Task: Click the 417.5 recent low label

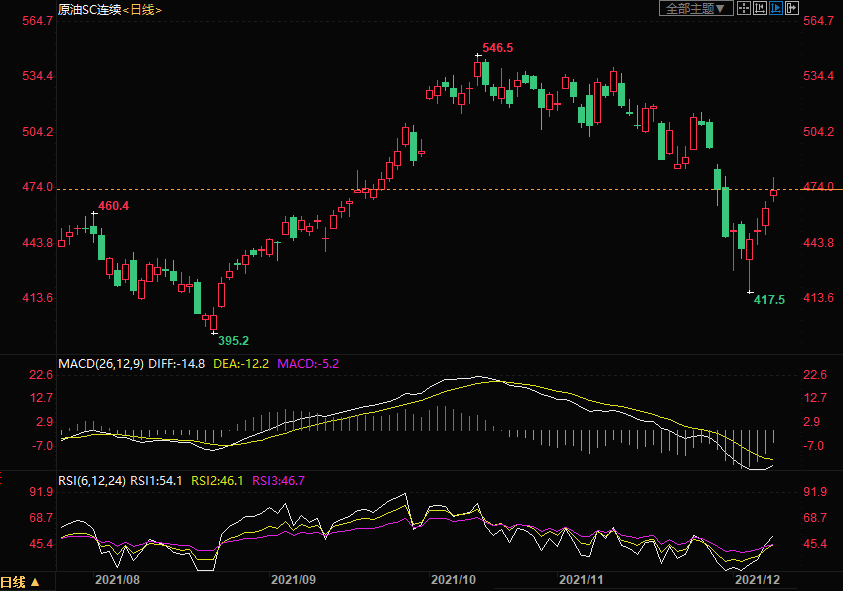Action: pos(769,300)
